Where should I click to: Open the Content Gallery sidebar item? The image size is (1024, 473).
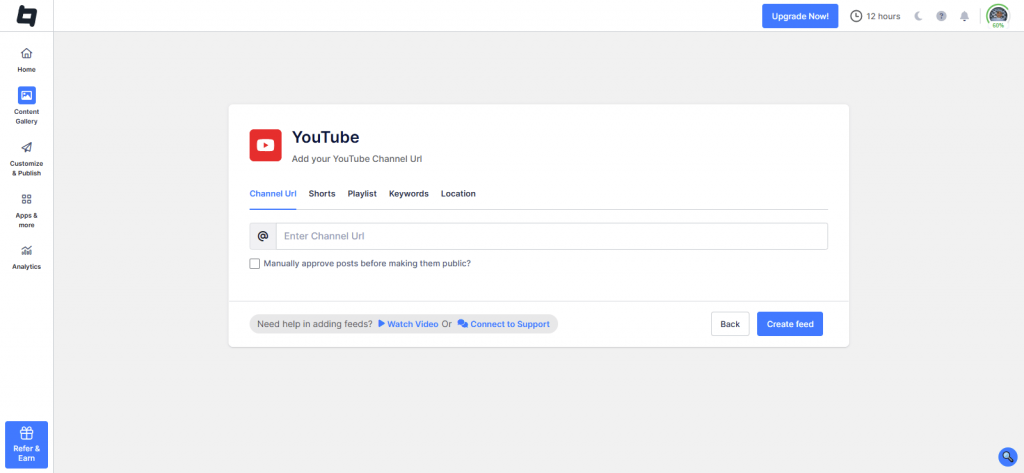27,106
